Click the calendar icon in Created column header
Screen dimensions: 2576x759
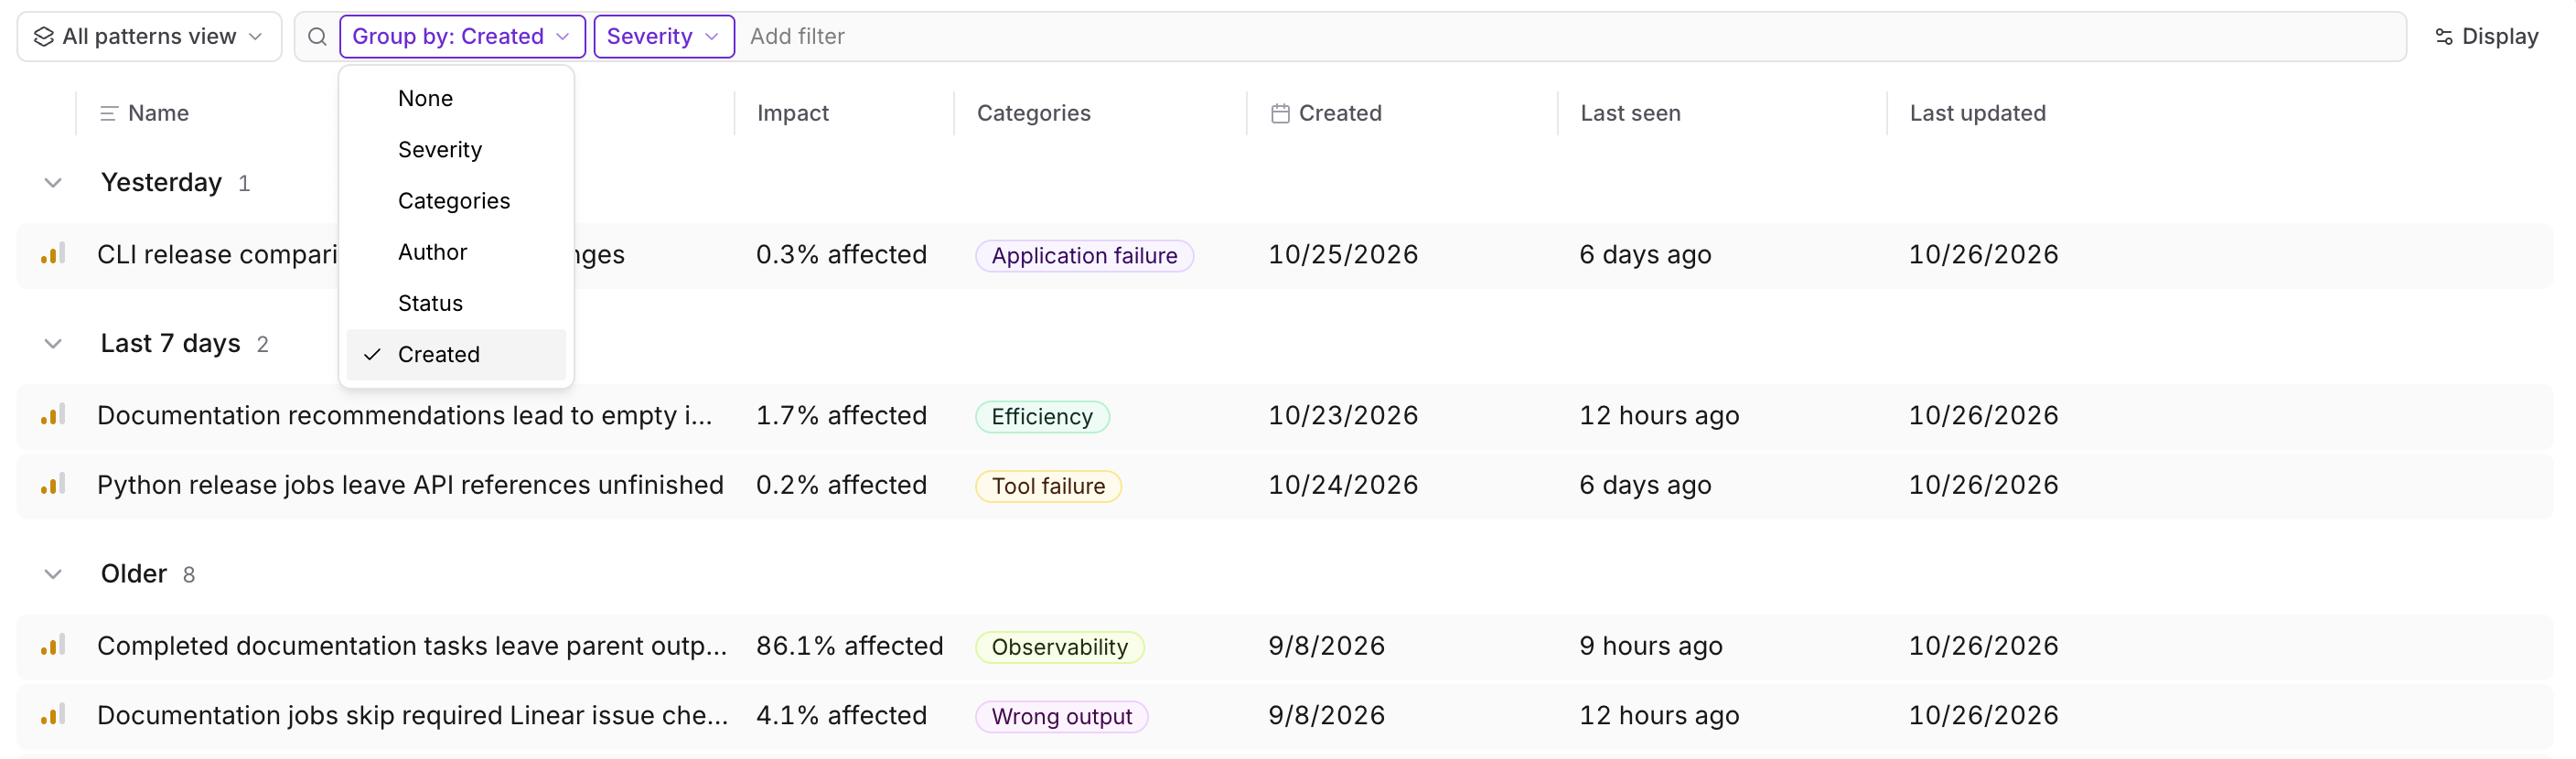(x=1279, y=113)
